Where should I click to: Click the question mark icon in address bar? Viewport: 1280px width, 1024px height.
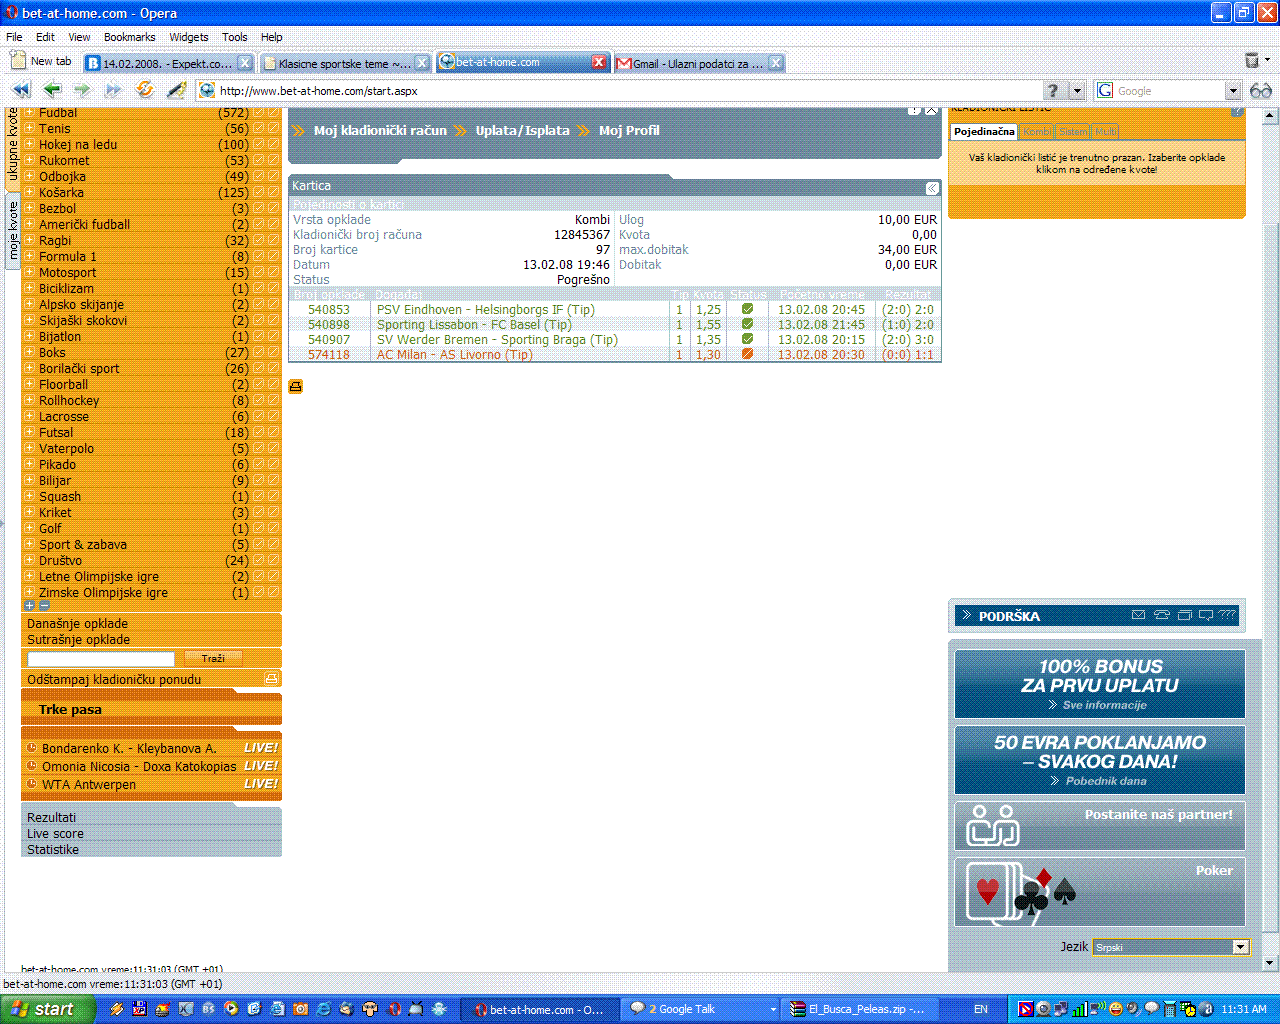tap(1052, 90)
